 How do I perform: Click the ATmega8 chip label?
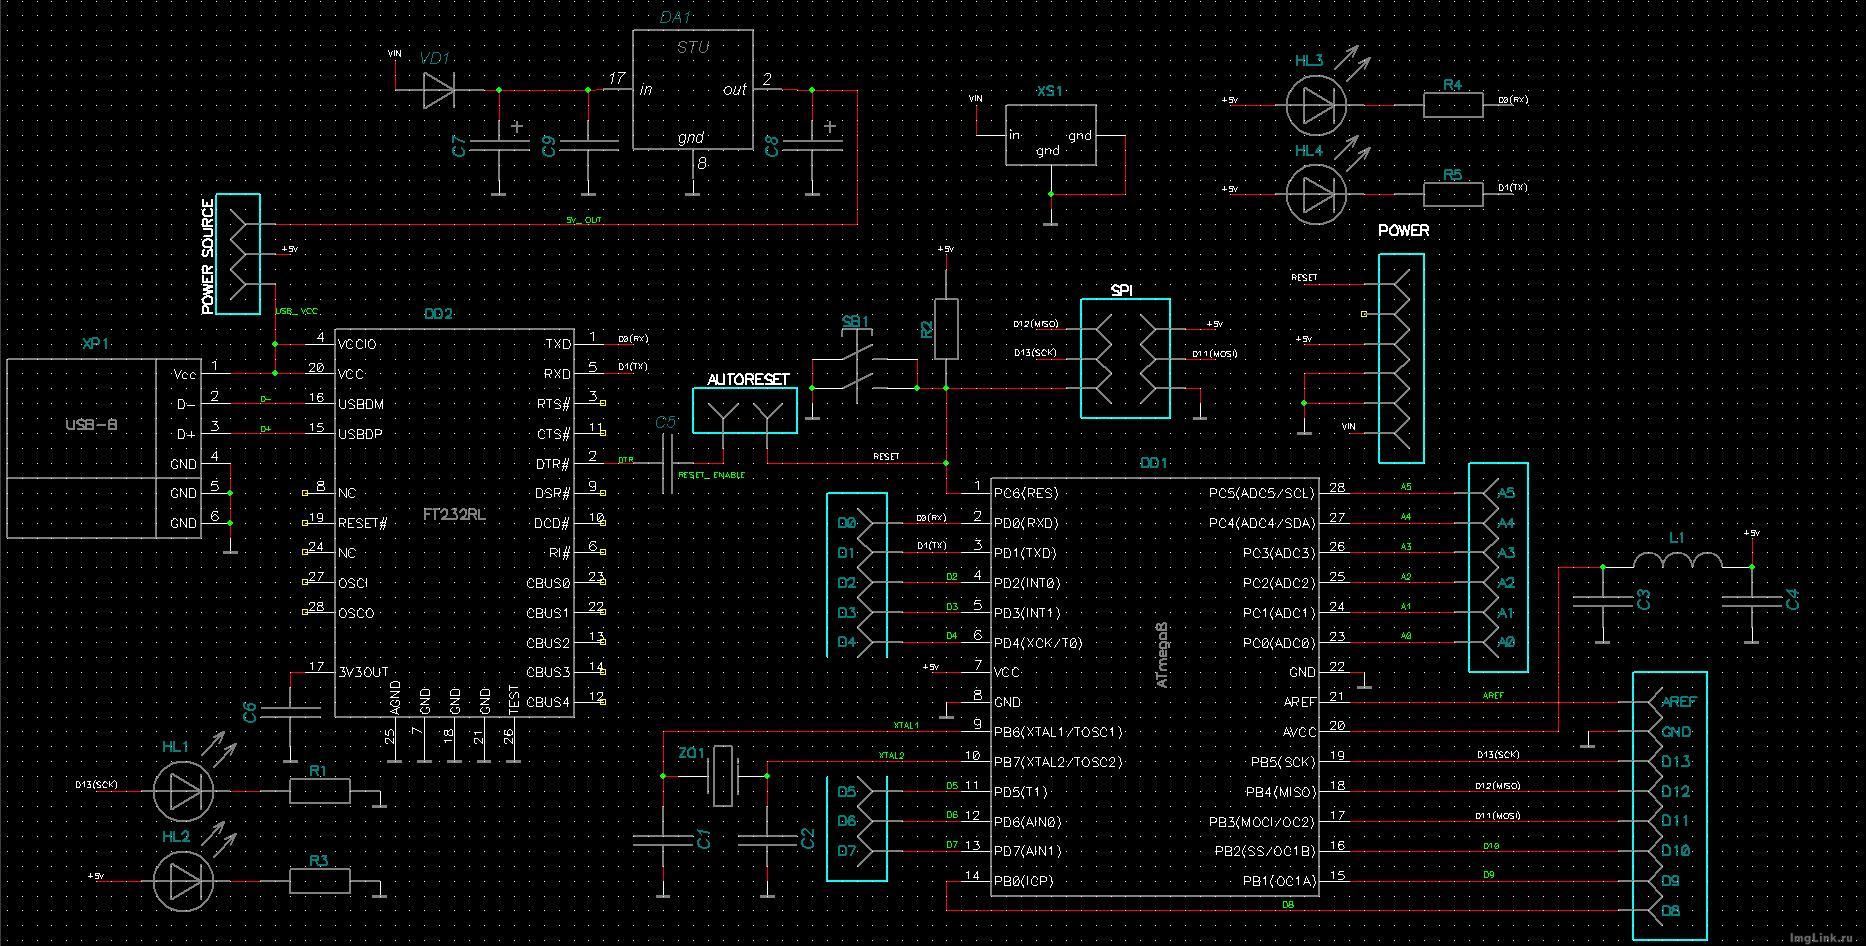pyautogui.click(x=1161, y=654)
